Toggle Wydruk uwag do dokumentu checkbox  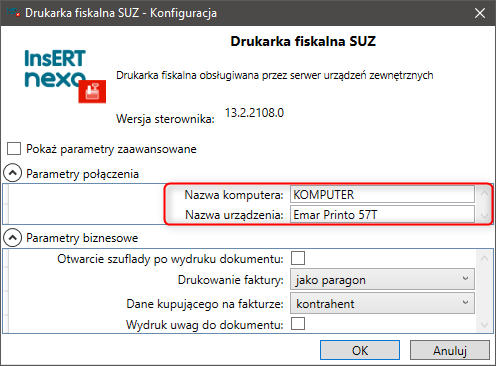click(298, 324)
